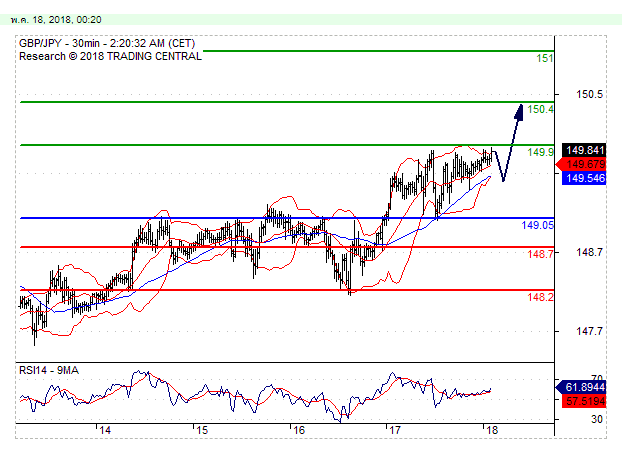Image resolution: width=622 pixels, height=455 pixels.
Task: Click the axis value '150.5'
Action: pos(589,94)
